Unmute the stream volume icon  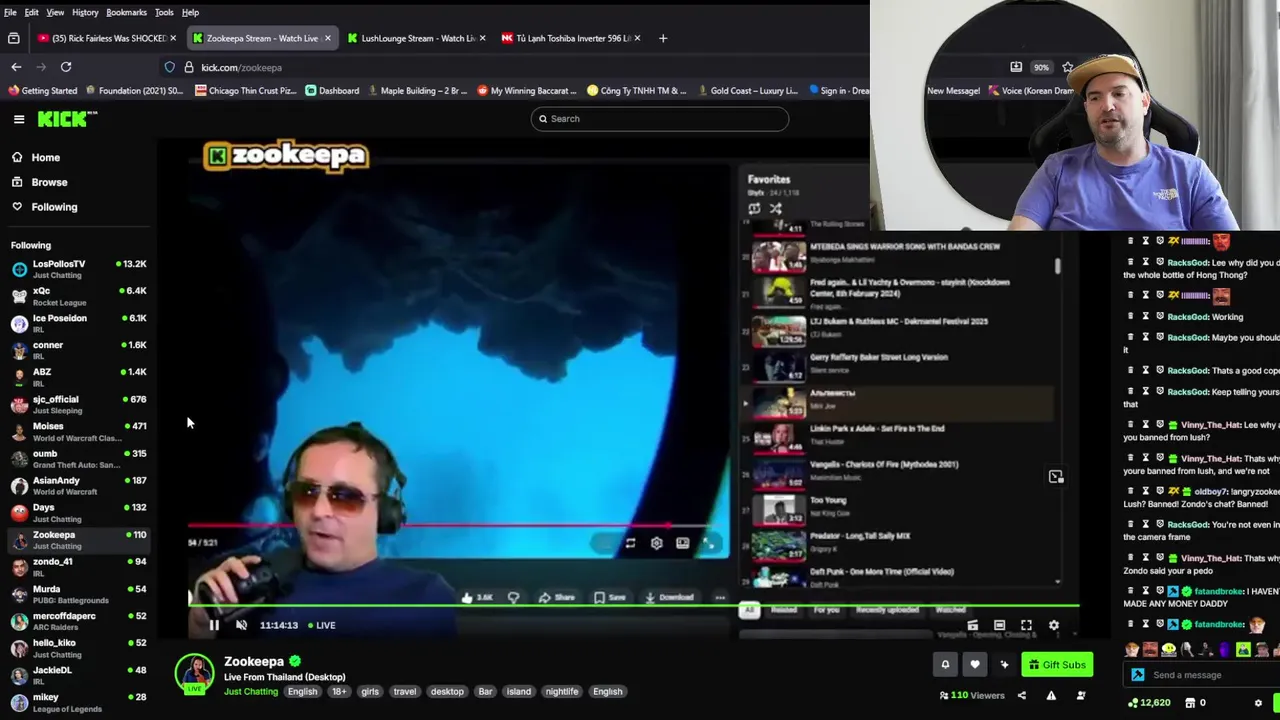(241, 625)
